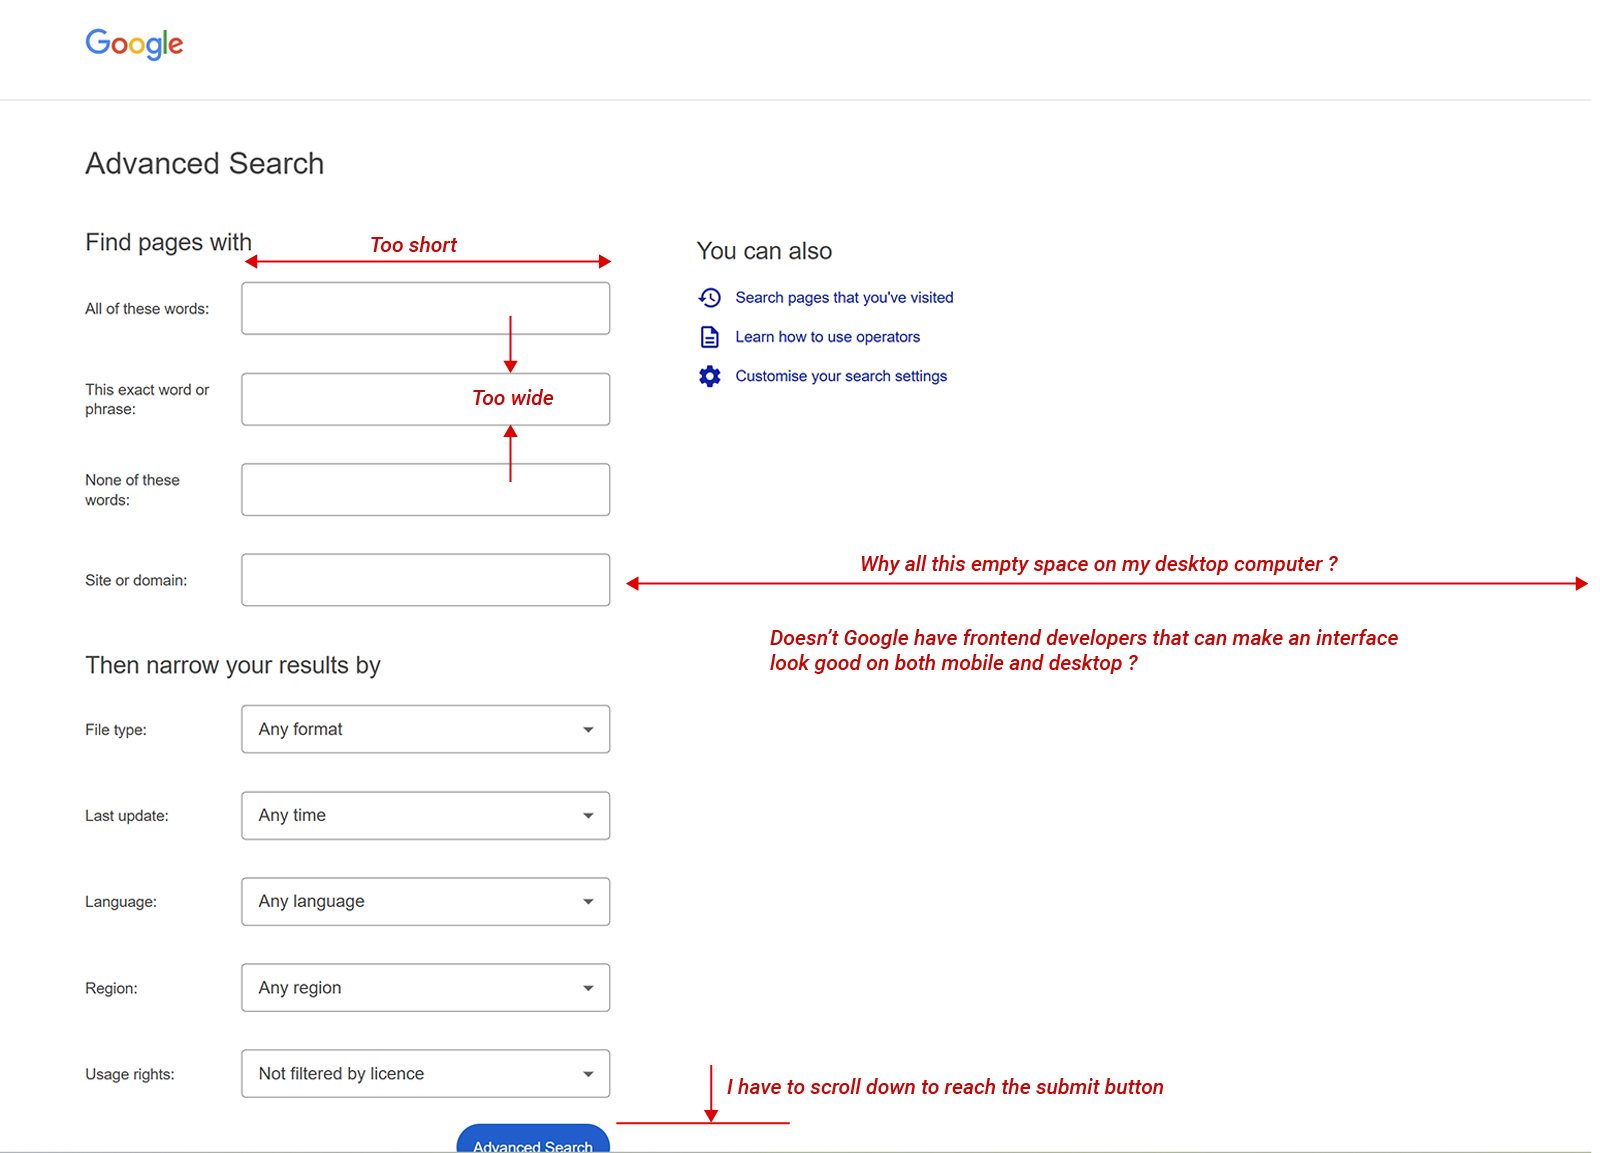Click the 'Usage rights:' label
1600x1153 pixels.
130,1074
